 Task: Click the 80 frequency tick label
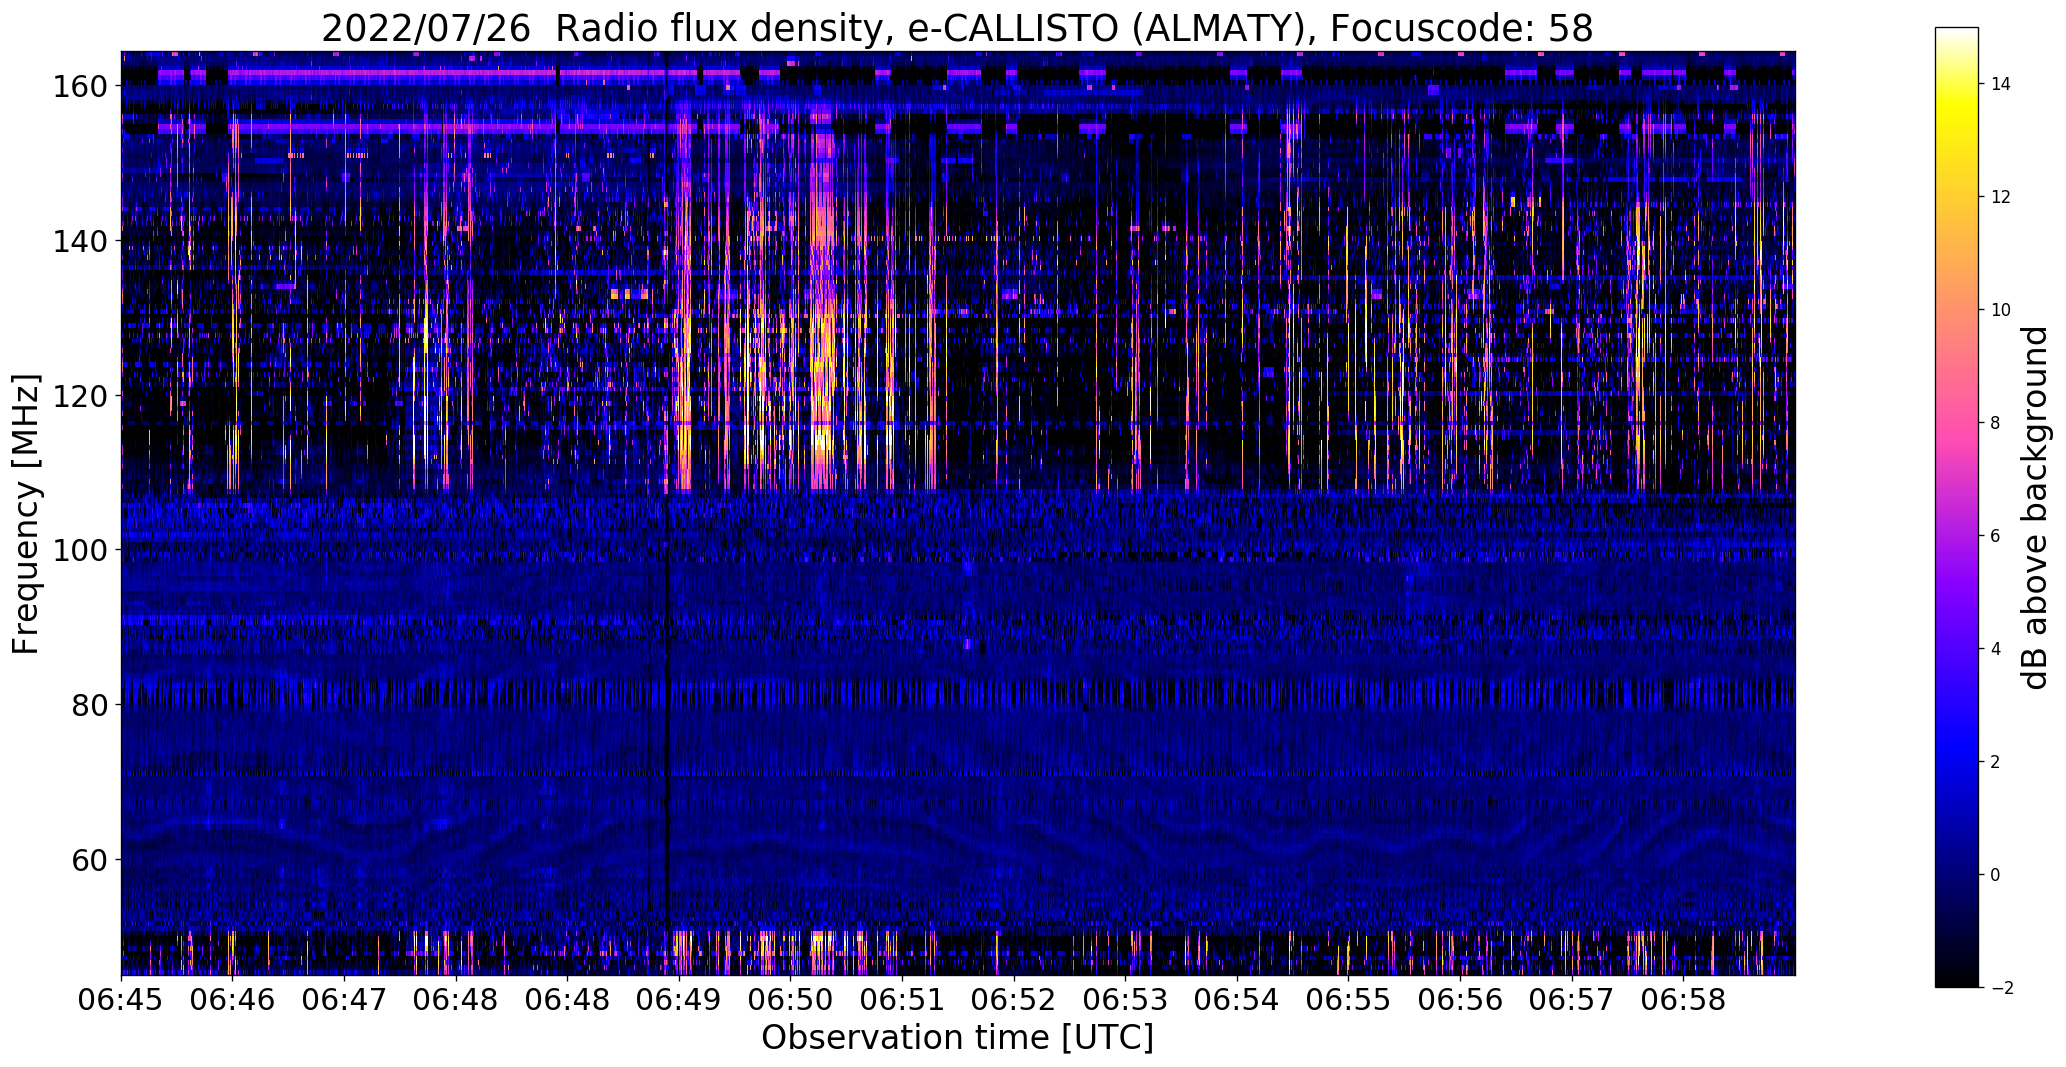pyautogui.click(x=90, y=705)
